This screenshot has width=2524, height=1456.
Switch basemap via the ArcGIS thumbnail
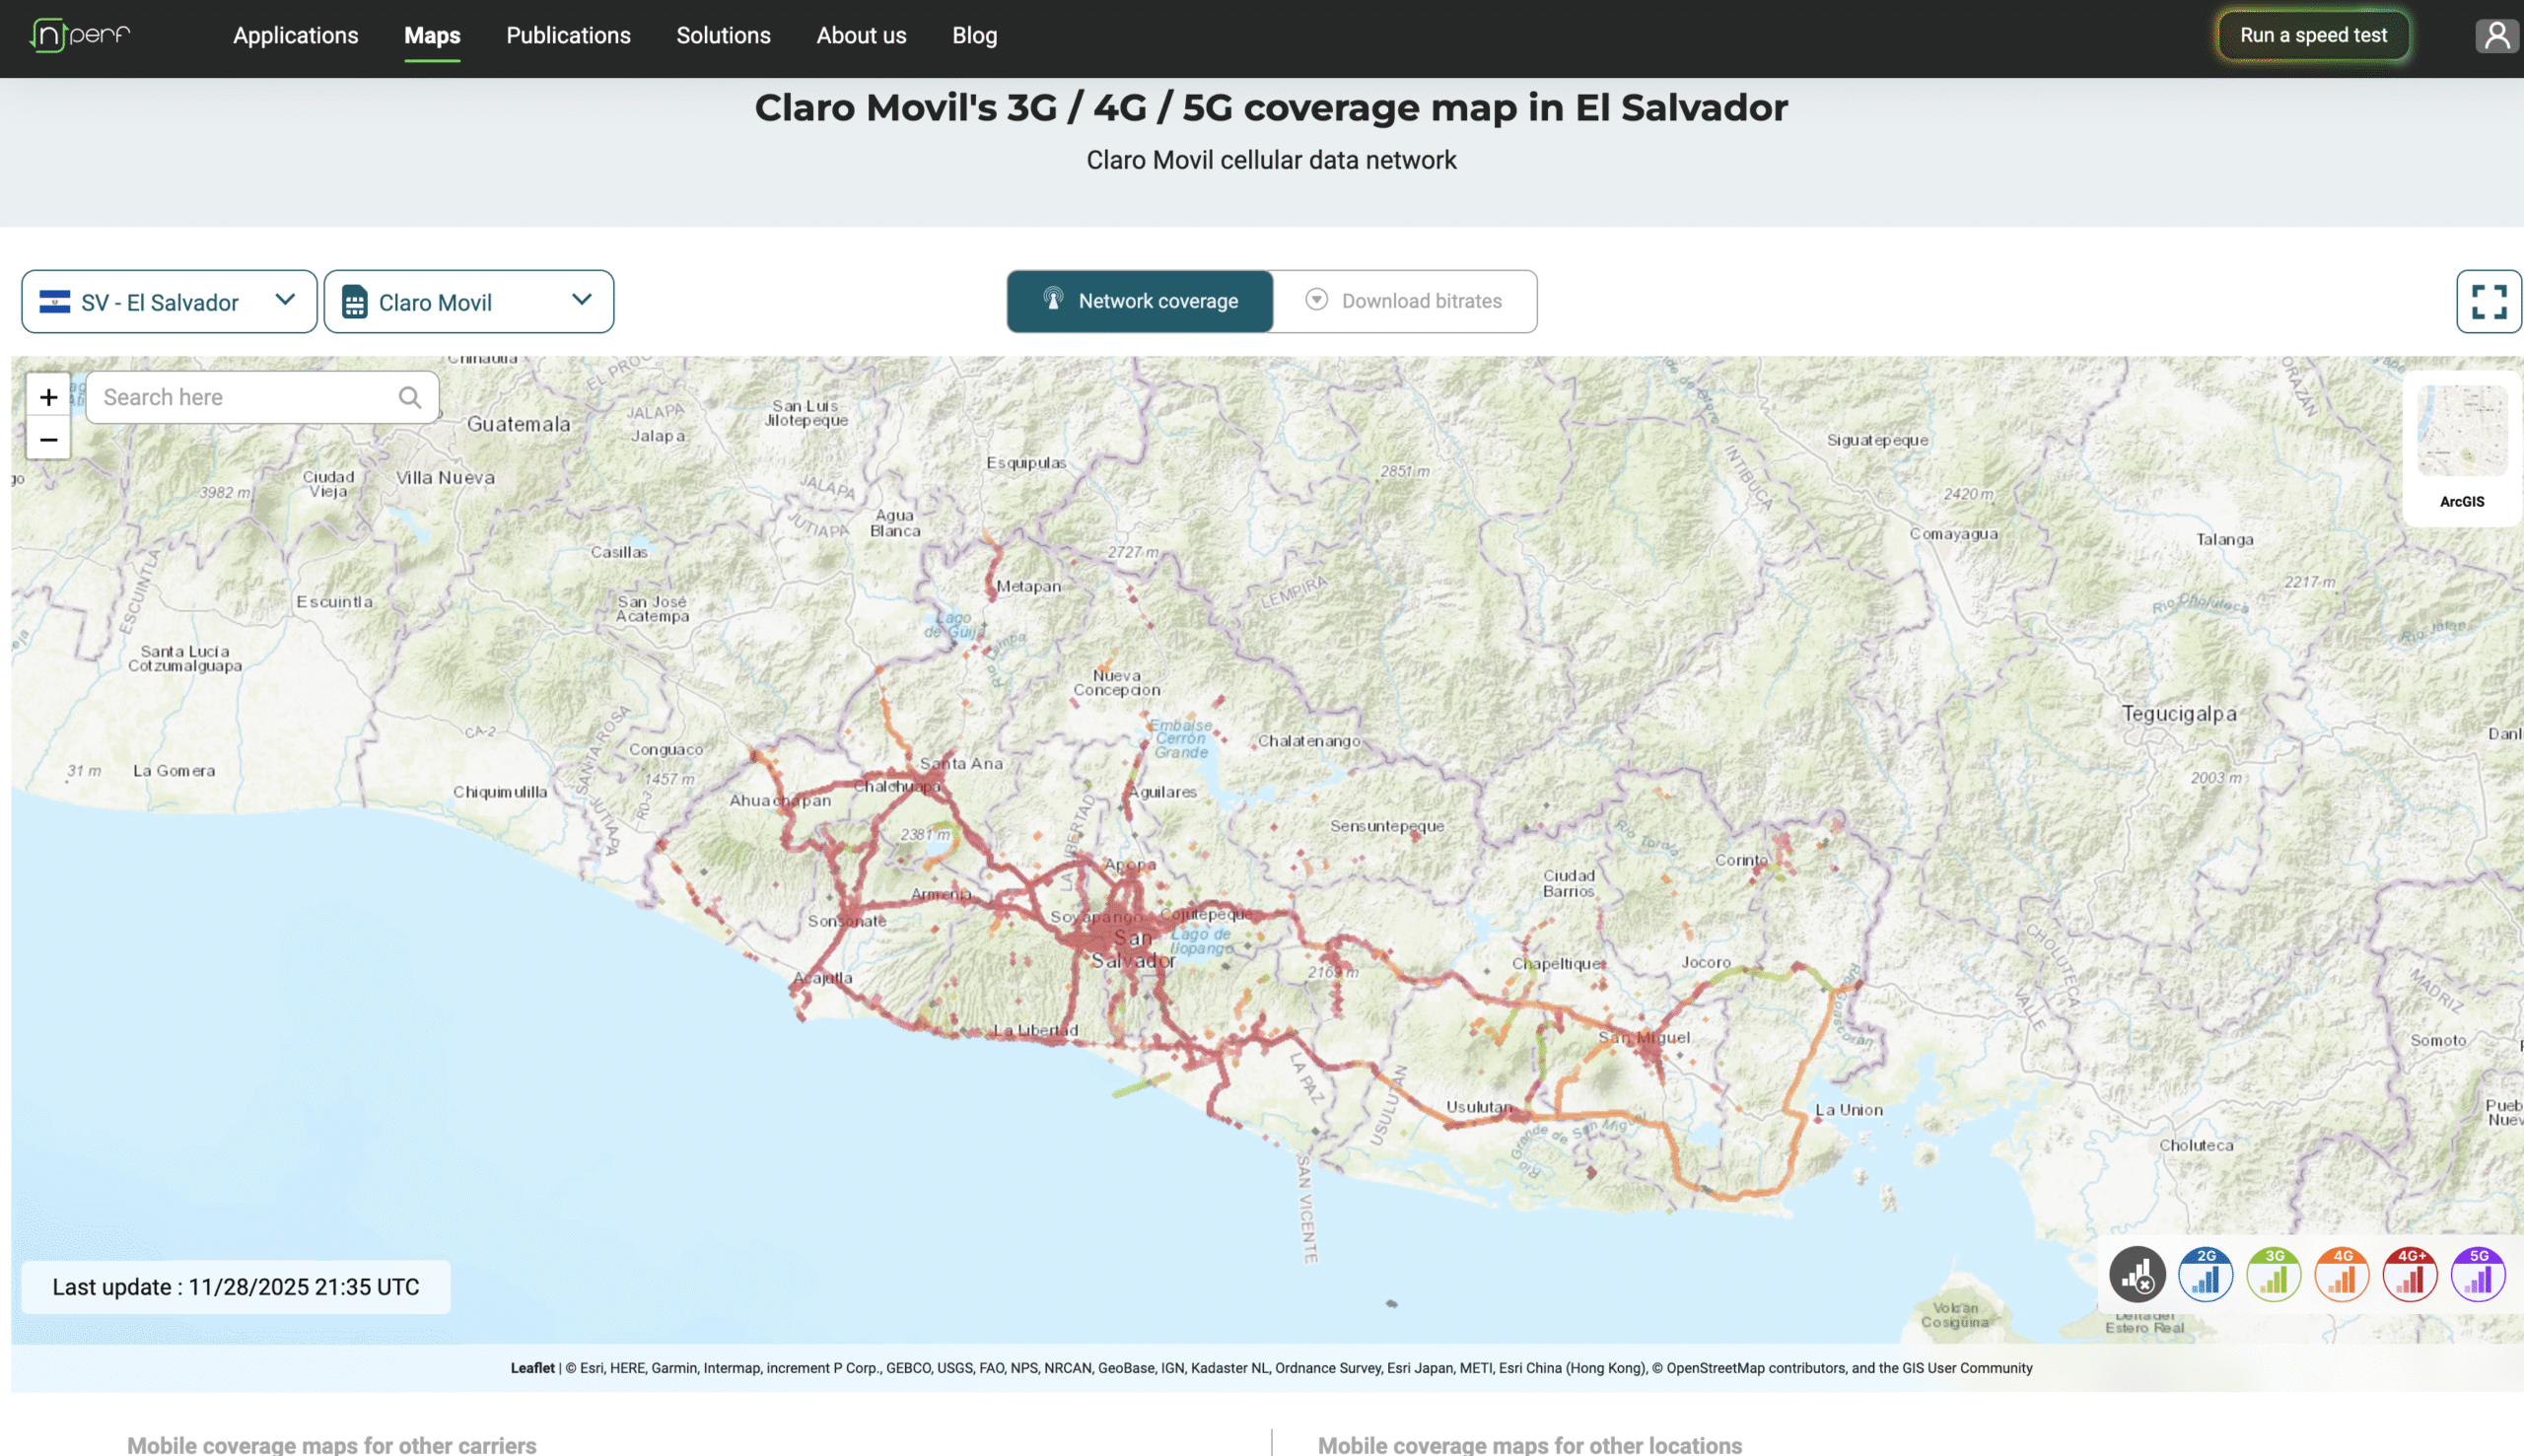click(x=2462, y=430)
